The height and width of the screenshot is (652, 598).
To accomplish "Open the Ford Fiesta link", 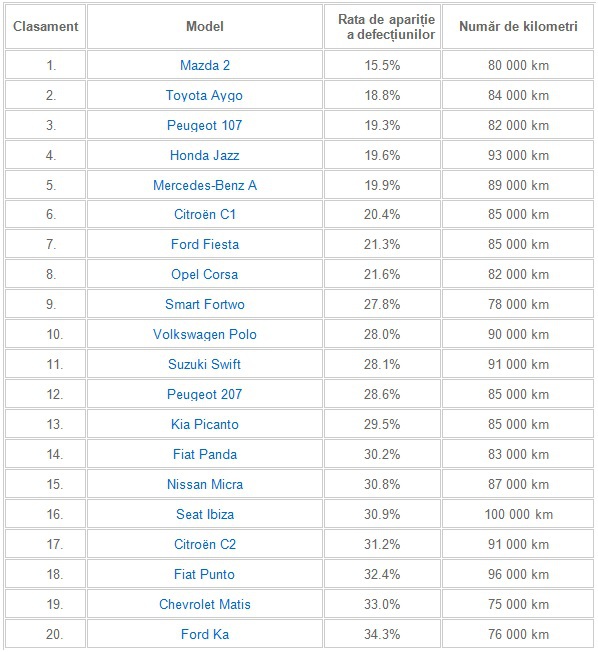I will click(205, 244).
